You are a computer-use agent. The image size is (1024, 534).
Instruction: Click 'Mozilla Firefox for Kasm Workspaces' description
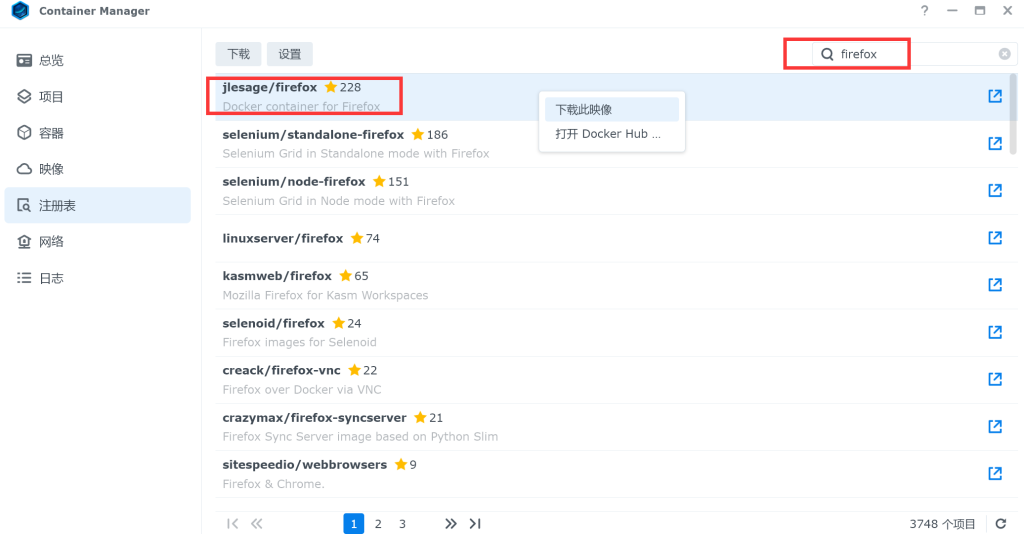click(x=325, y=295)
